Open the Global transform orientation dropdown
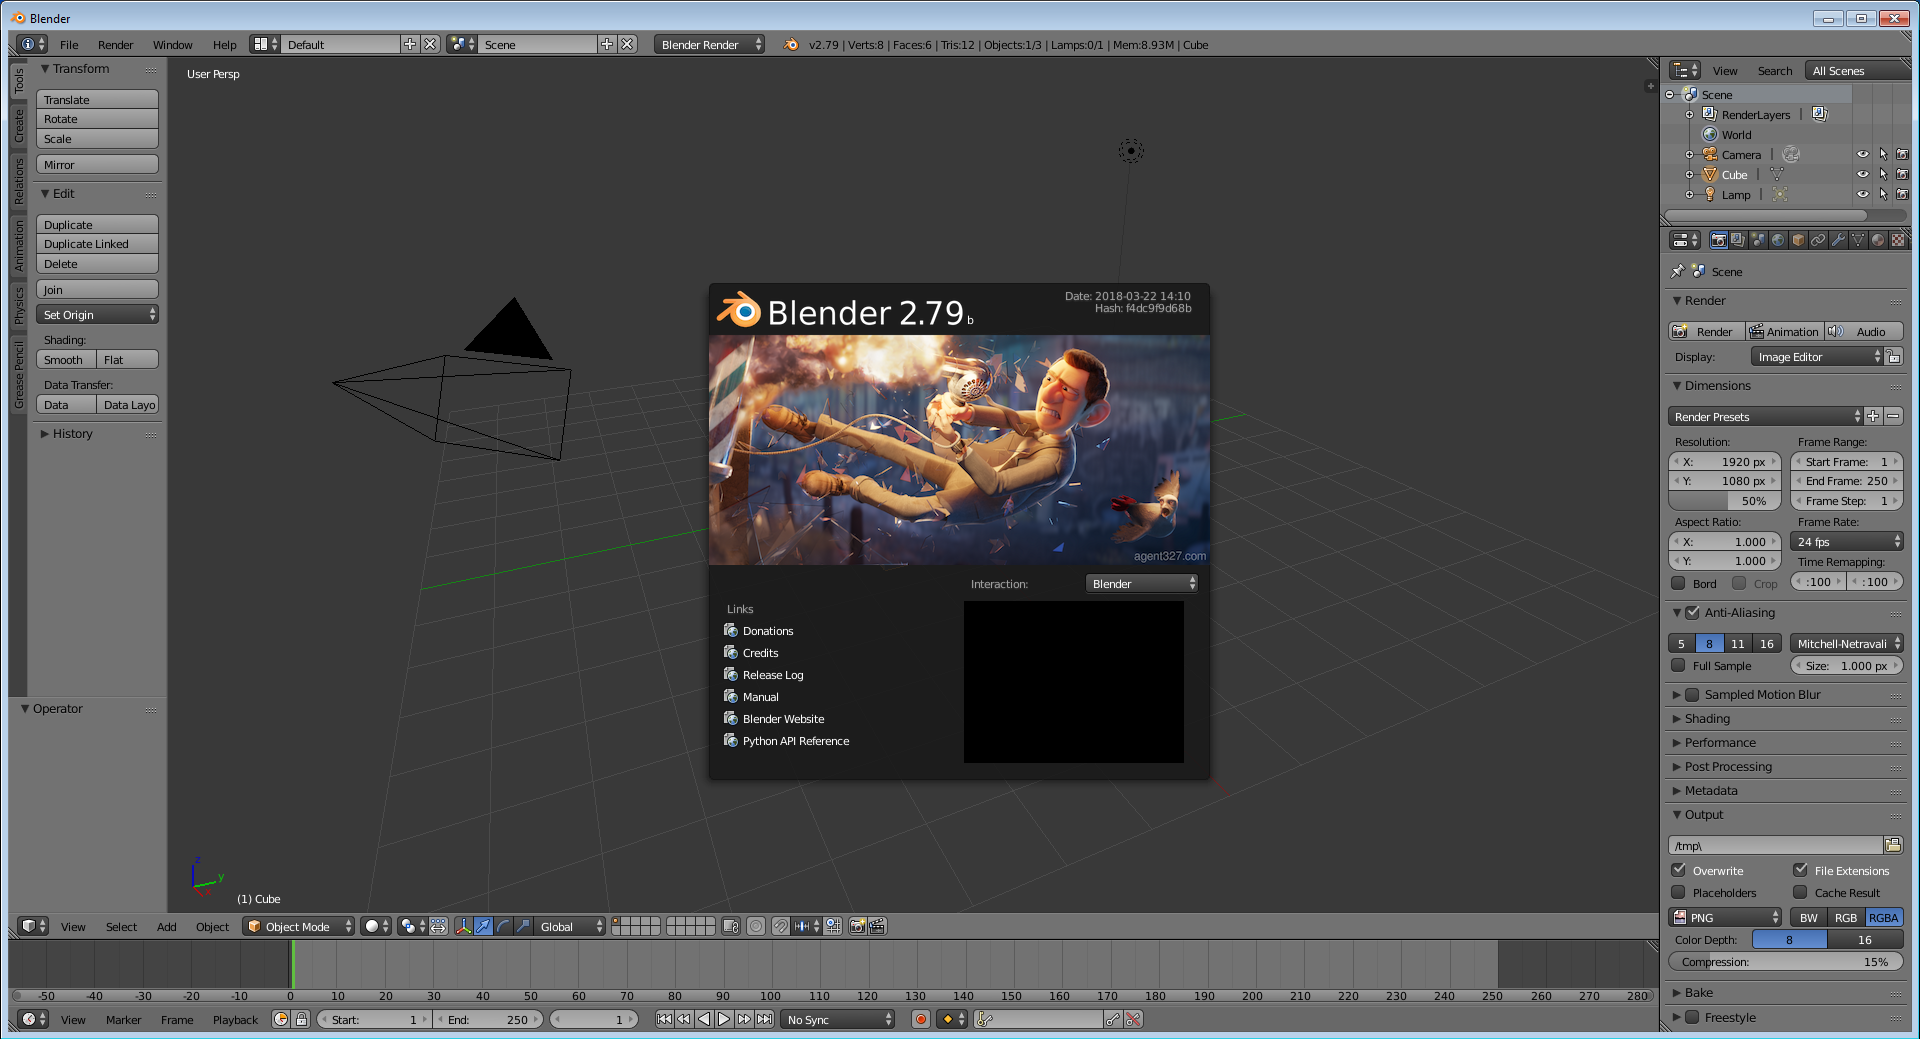Viewport: 1920px width, 1039px height. tap(570, 926)
